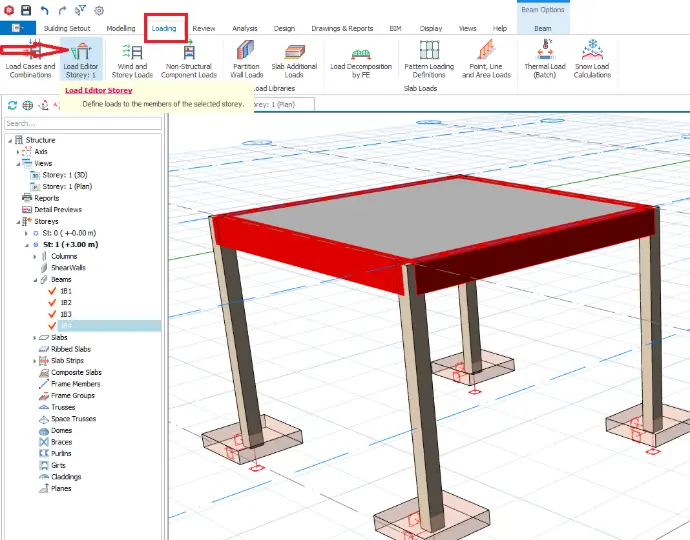This screenshot has height=540, width=690.
Task: Open Thermal Load (Batch) tool
Action: point(545,59)
